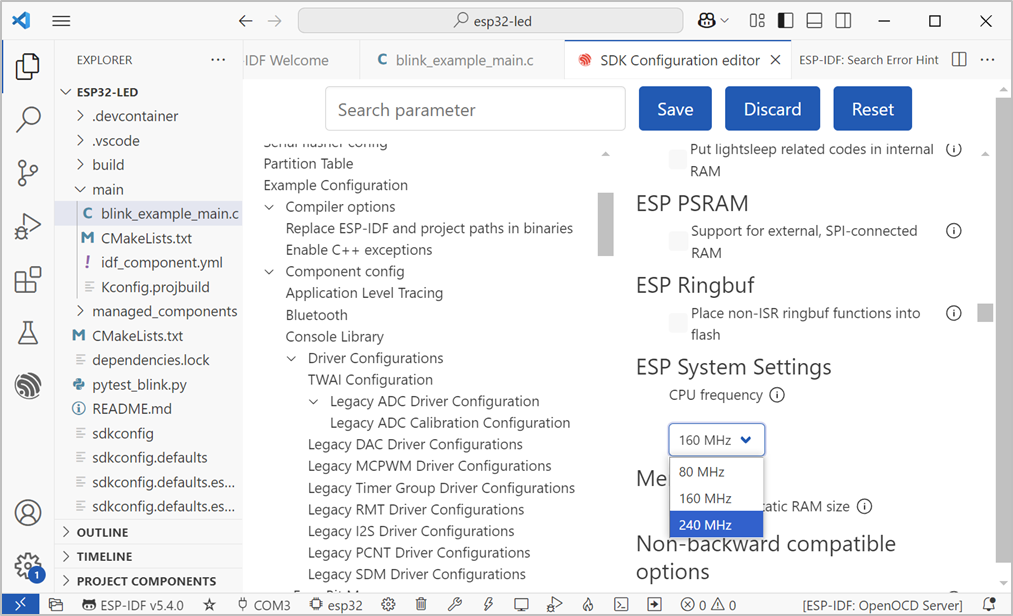1013x616 pixels.
Task: Toggle the primary side bar layout icon
Action: 786,21
